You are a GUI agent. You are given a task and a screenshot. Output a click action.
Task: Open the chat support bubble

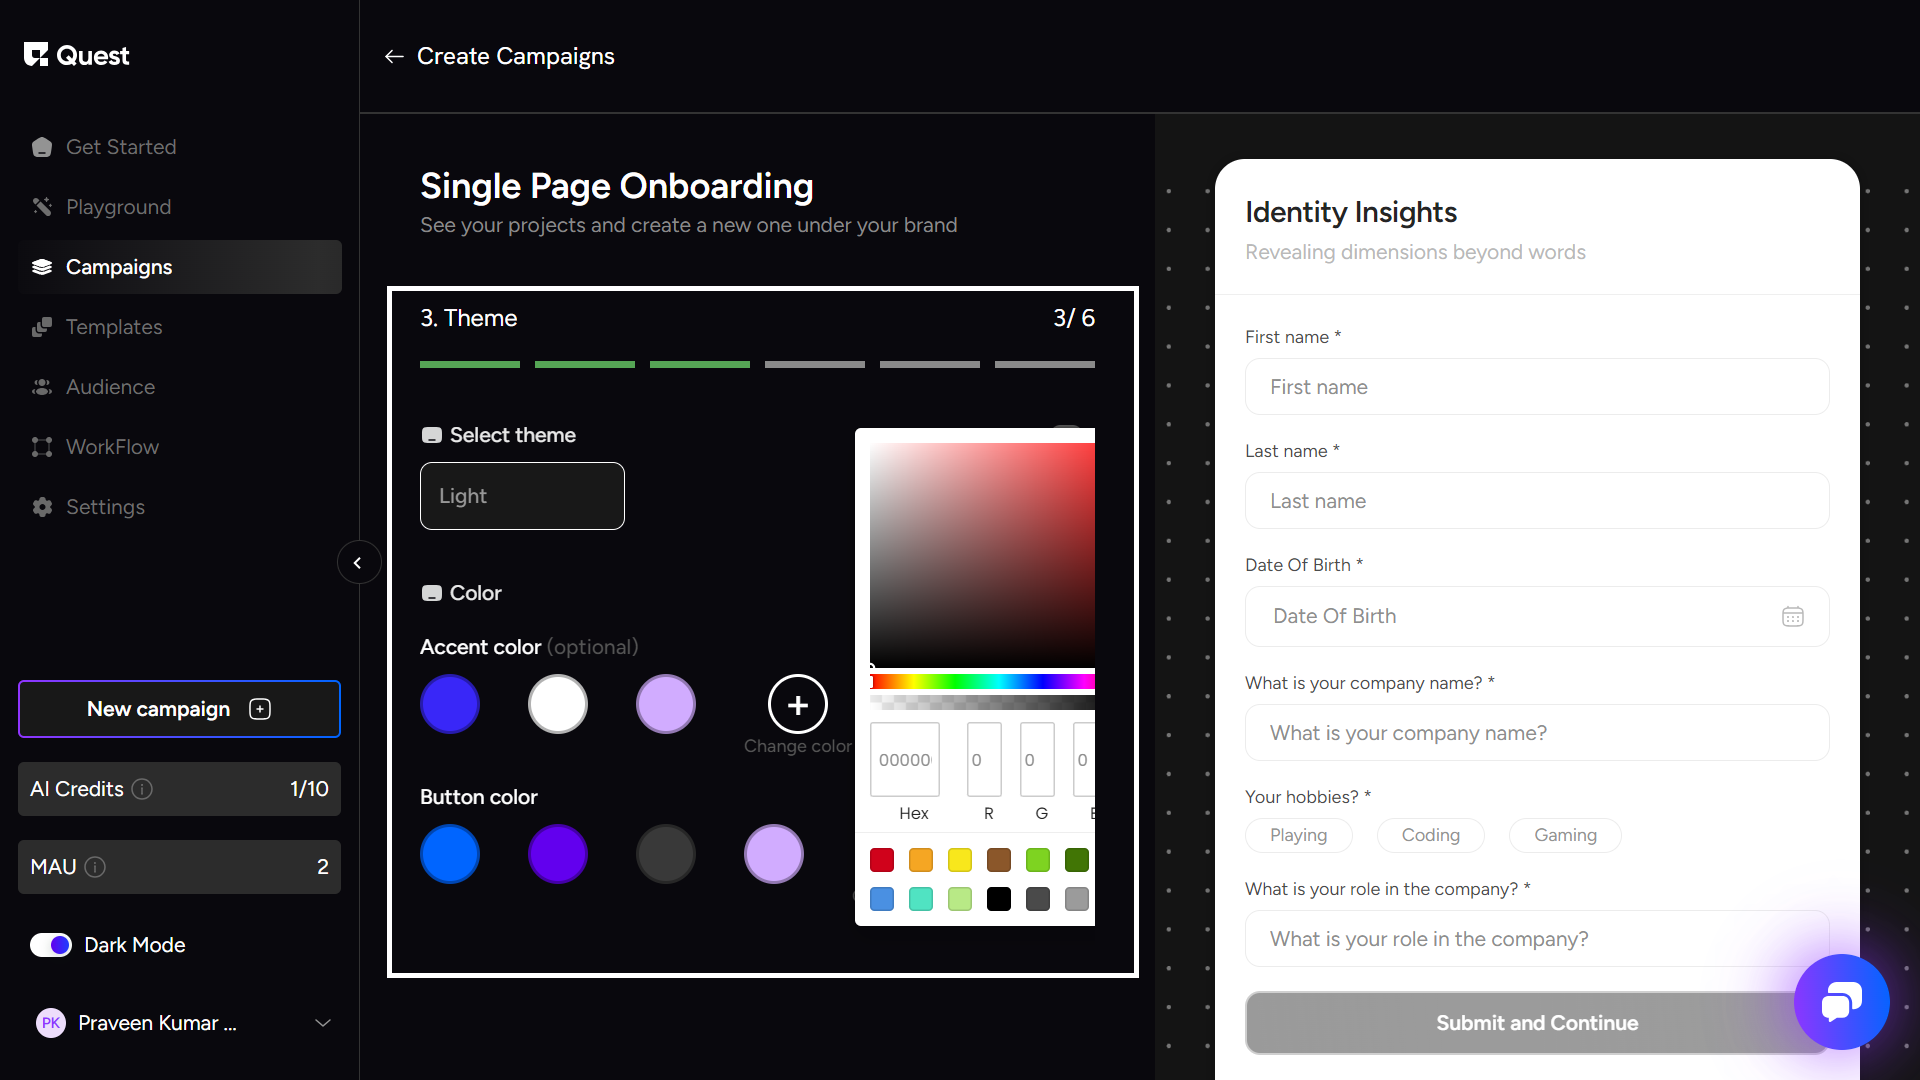[1841, 1001]
